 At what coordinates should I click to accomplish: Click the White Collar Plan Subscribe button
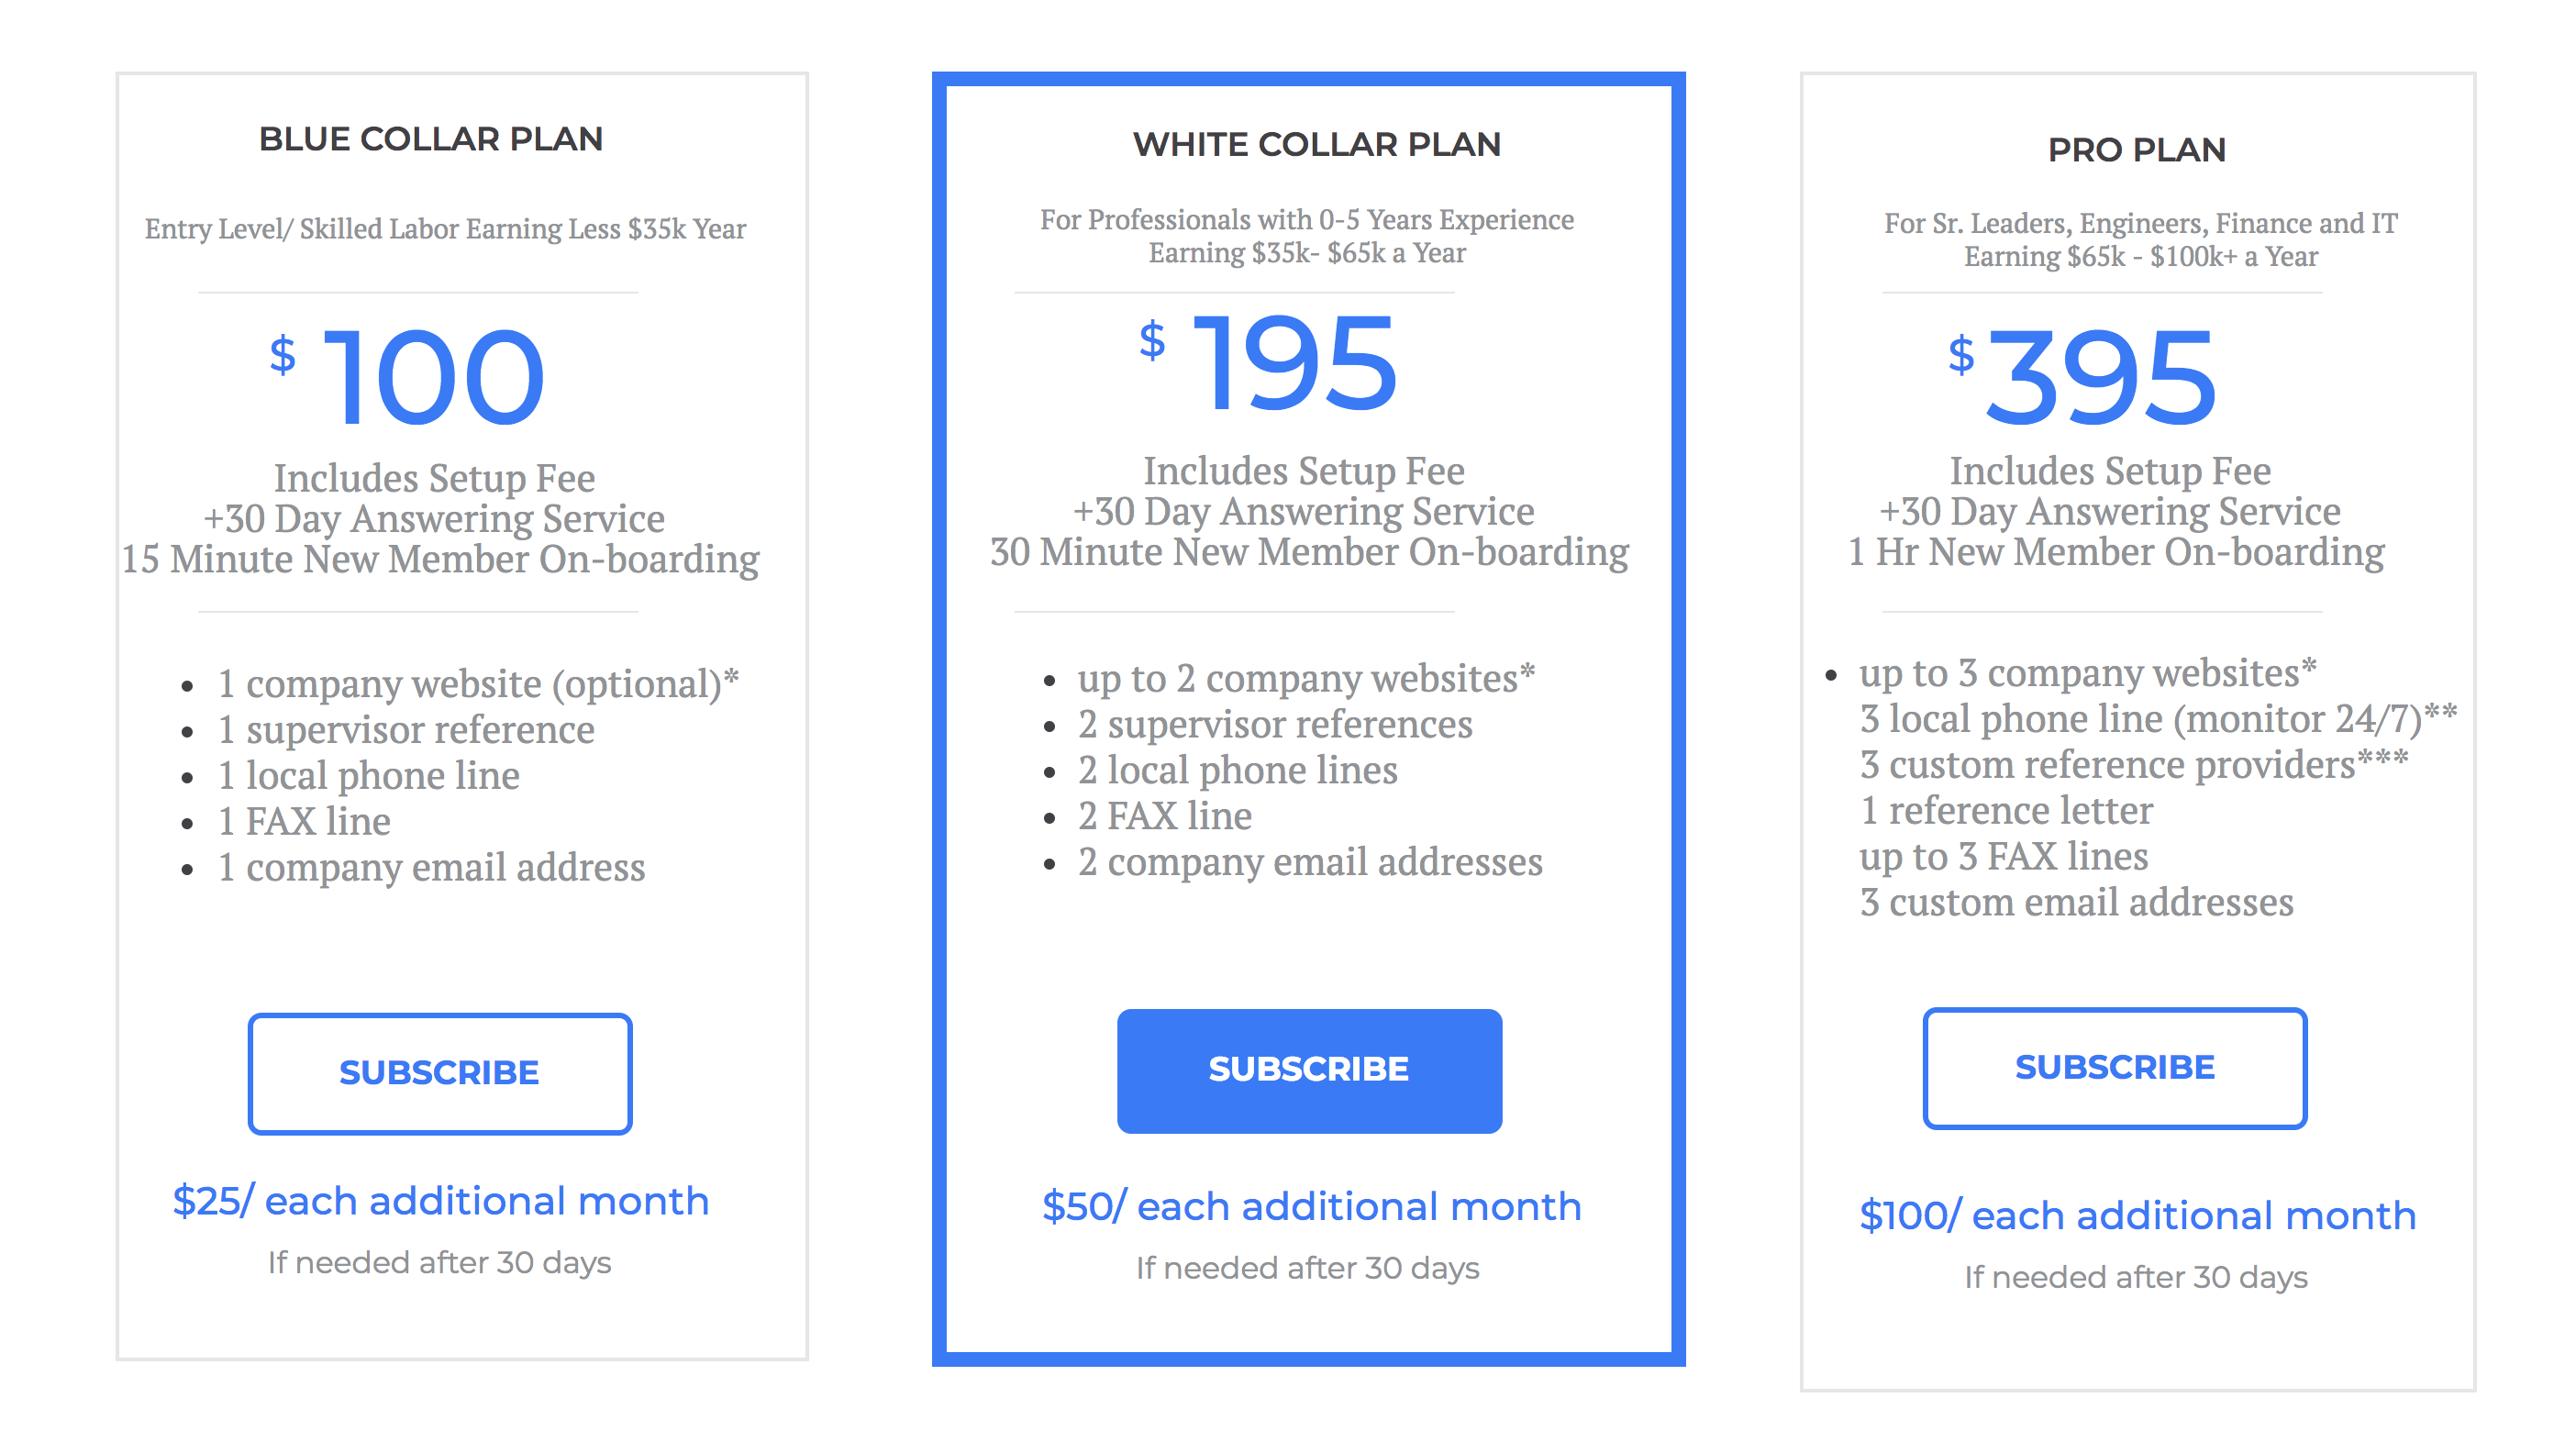coord(1308,1070)
